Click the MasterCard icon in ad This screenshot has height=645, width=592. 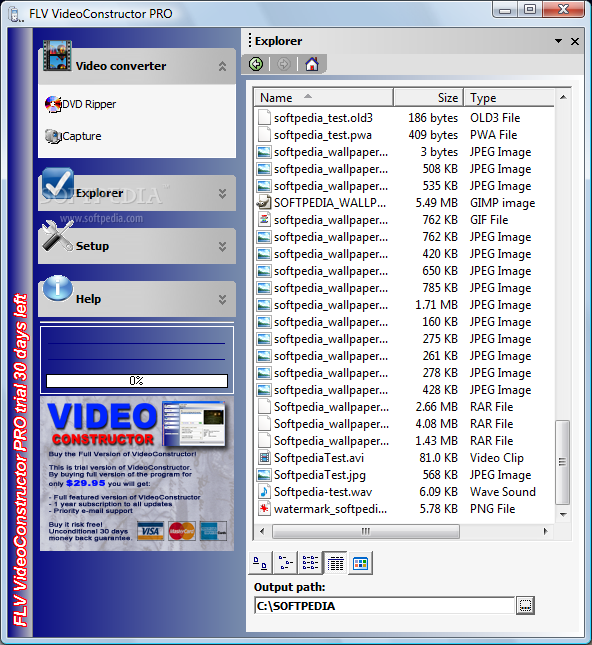point(182,531)
